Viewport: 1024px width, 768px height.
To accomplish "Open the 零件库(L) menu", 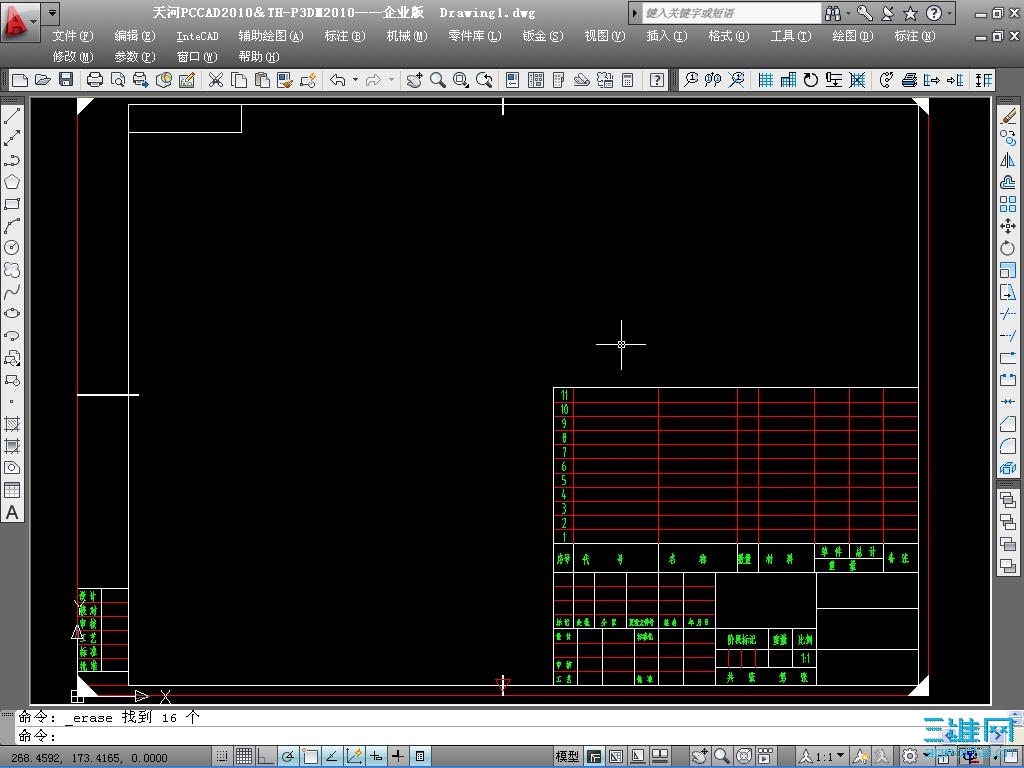I will click(x=475, y=36).
